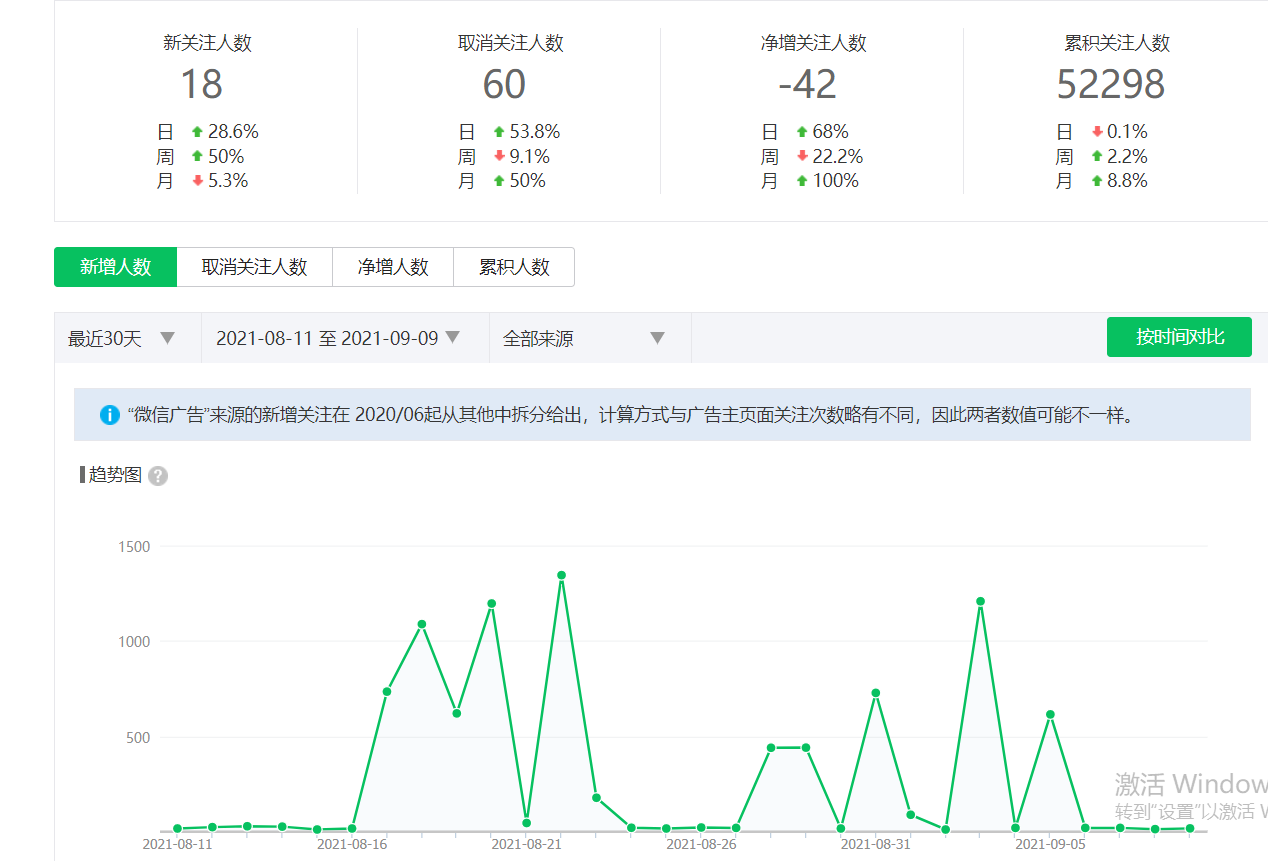
Task: Click the help question mark beside 趋势图
Action: (x=158, y=476)
